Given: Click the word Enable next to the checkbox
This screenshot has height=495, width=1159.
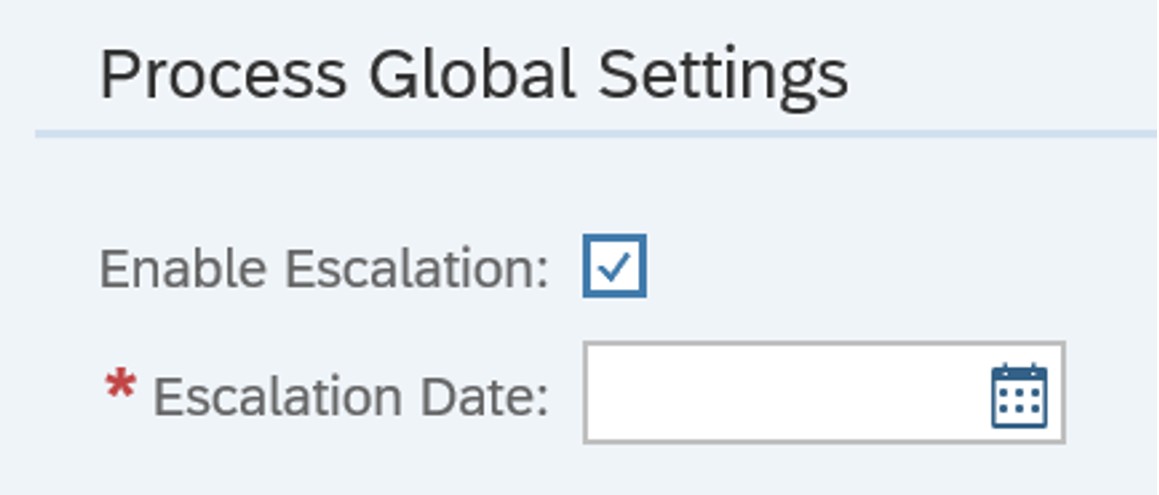Looking at the screenshot, I should pos(183,268).
